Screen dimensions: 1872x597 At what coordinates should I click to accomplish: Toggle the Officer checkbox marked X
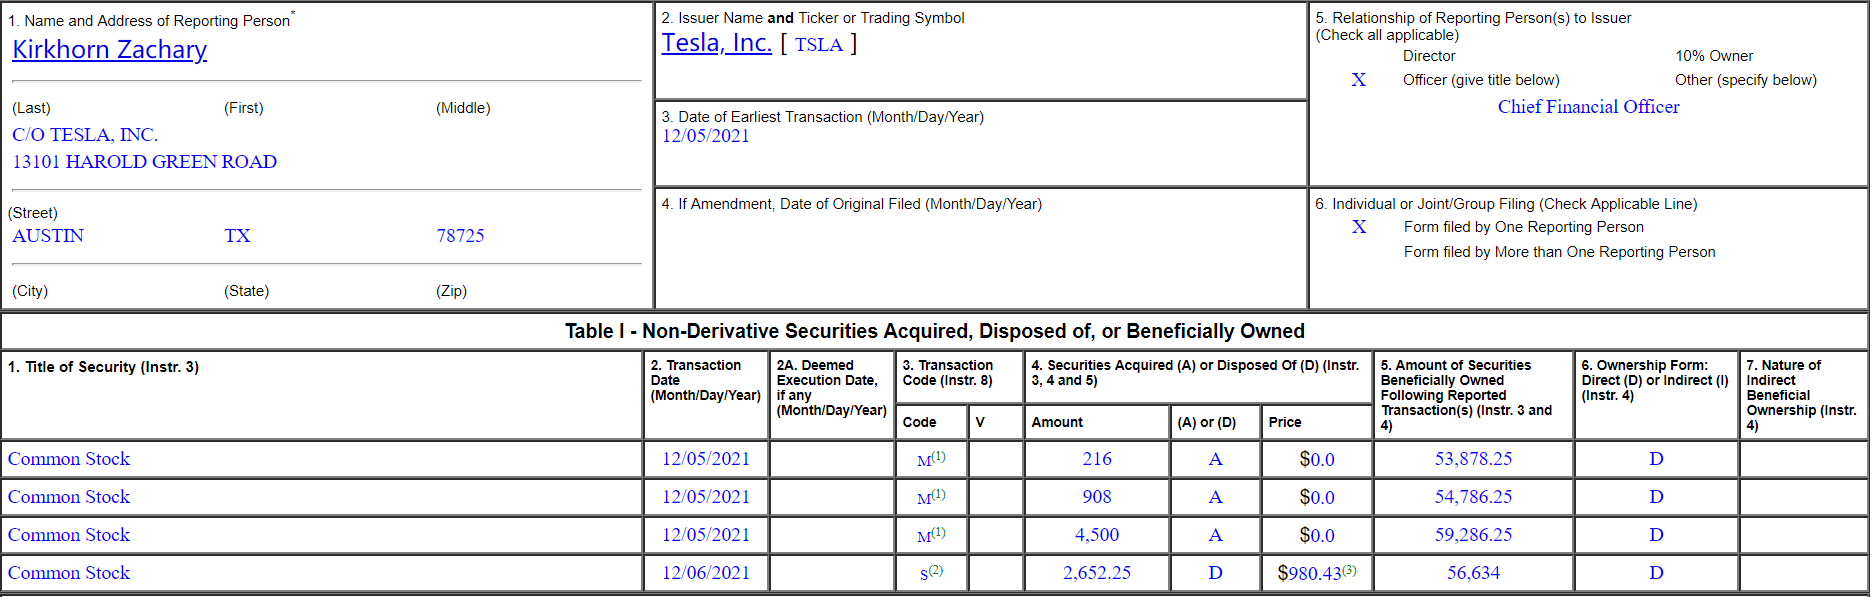pyautogui.click(x=1358, y=80)
